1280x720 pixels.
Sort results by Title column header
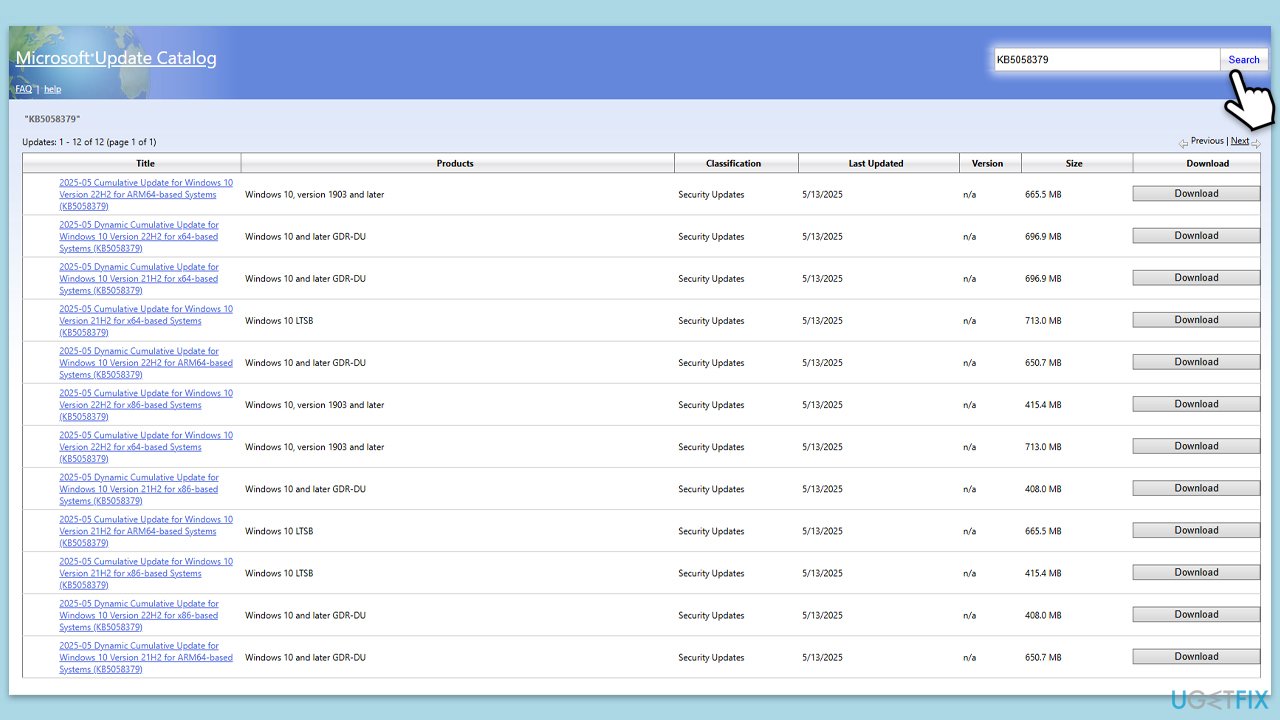(x=145, y=163)
